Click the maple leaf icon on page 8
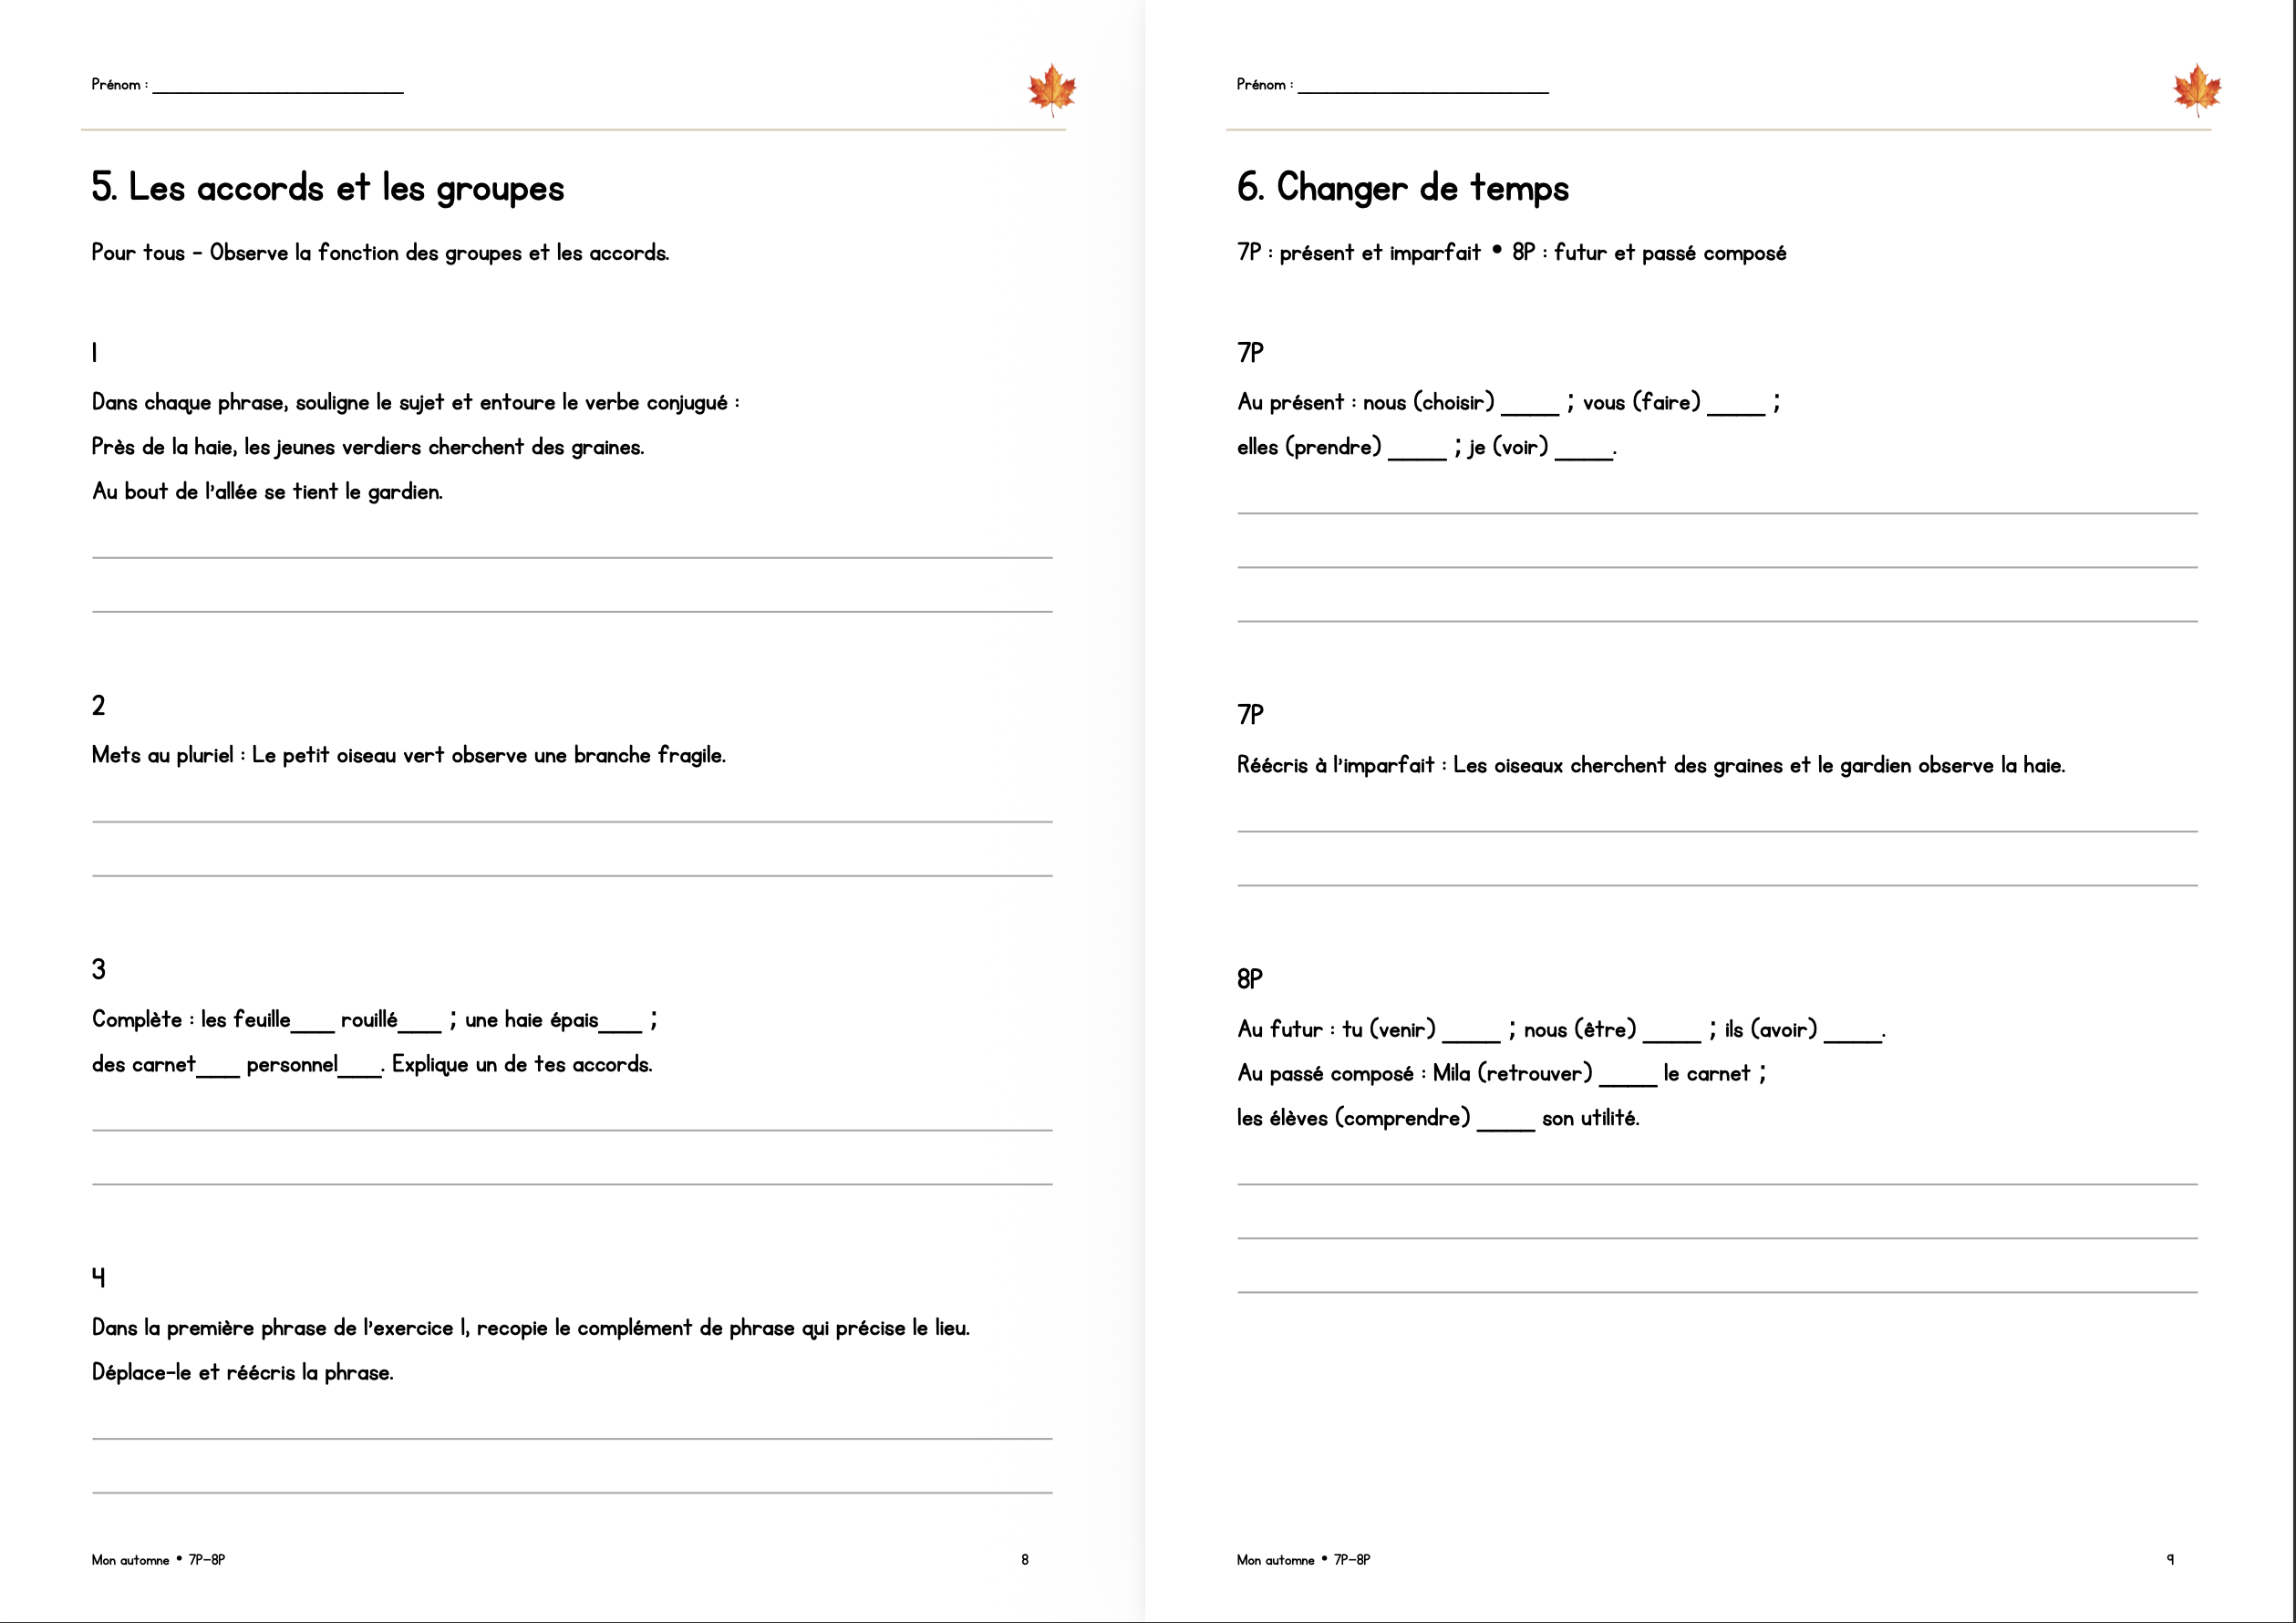The width and height of the screenshot is (2296, 1623). pos(1052,90)
